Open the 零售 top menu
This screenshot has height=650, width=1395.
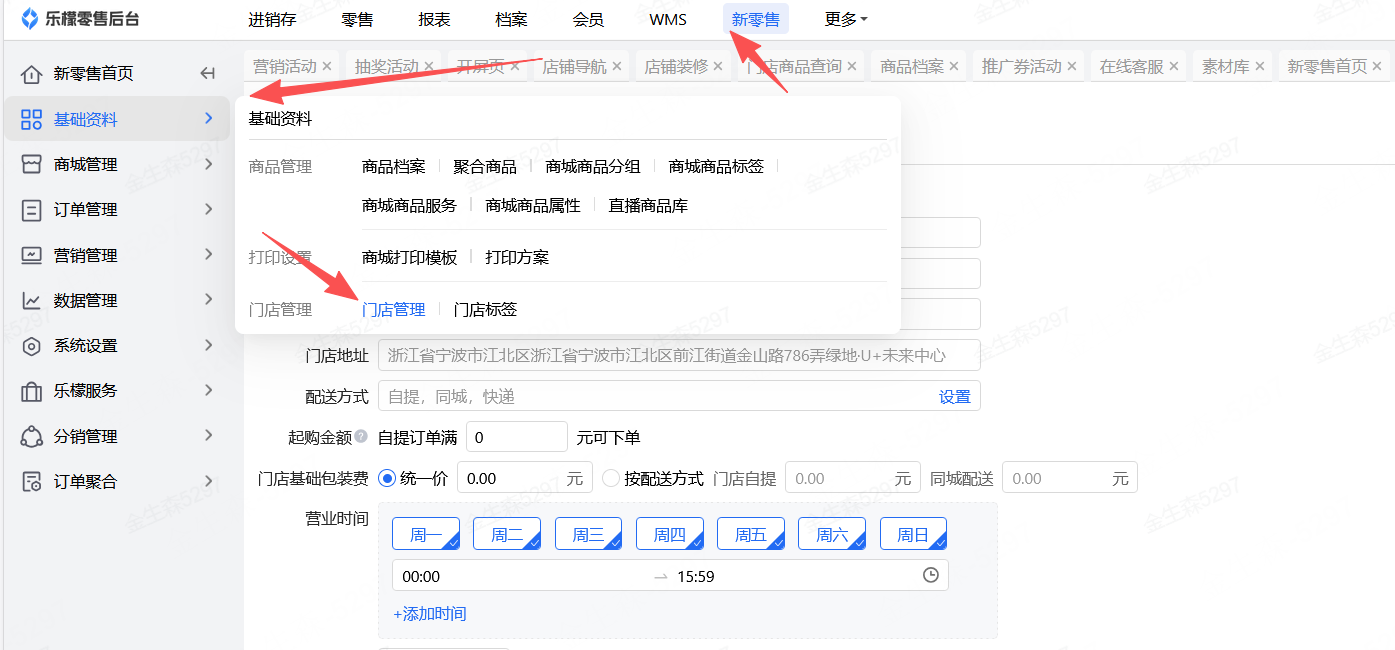click(x=357, y=19)
